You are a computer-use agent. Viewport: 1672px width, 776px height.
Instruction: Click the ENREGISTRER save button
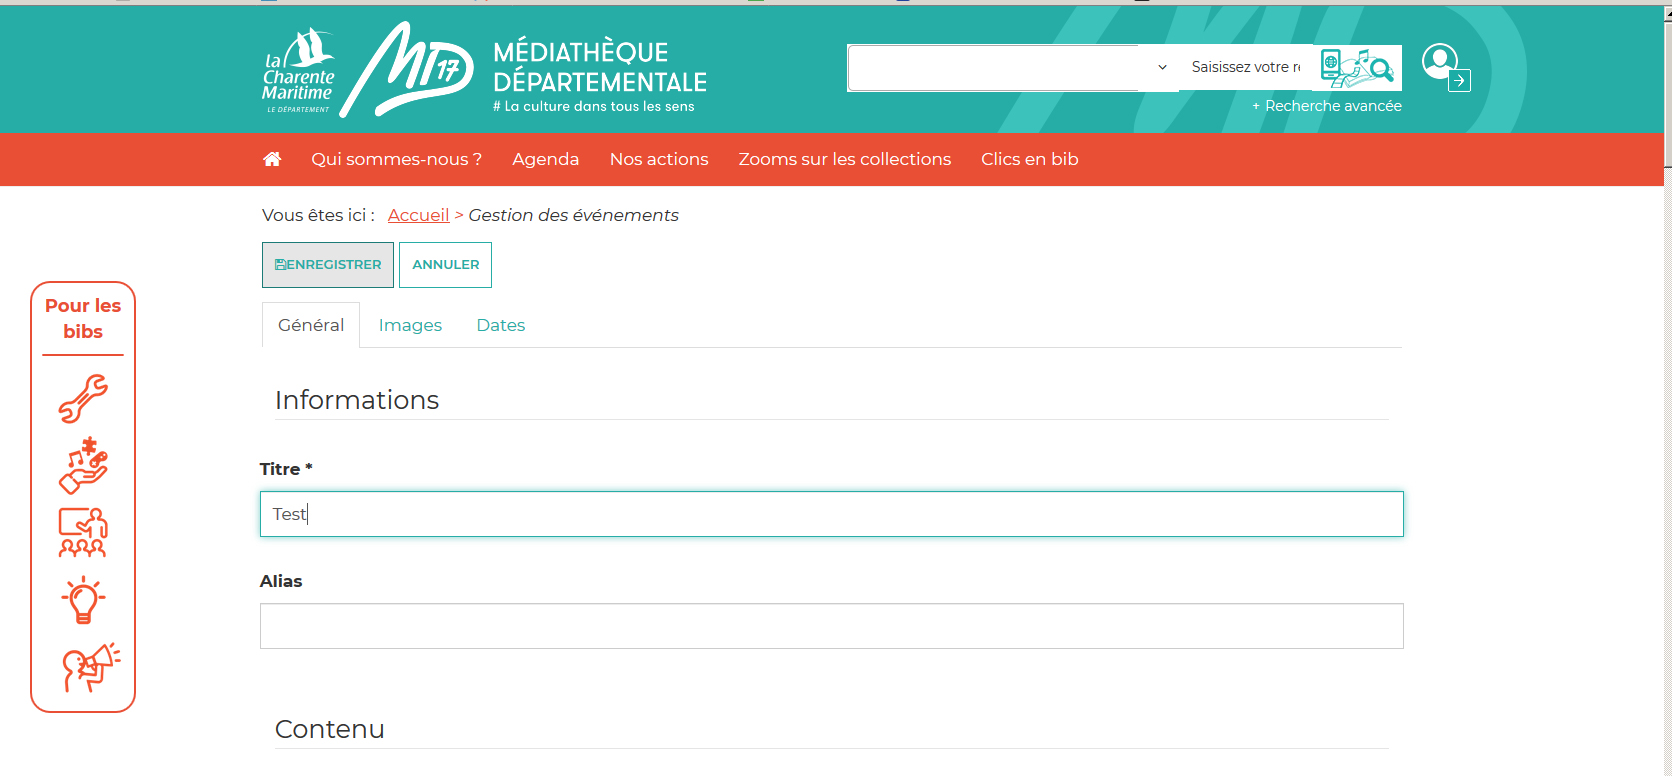click(x=328, y=265)
